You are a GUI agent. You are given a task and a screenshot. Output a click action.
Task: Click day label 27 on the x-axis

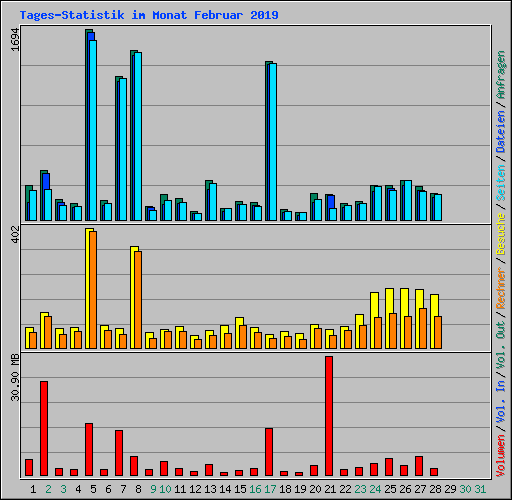[420, 489]
